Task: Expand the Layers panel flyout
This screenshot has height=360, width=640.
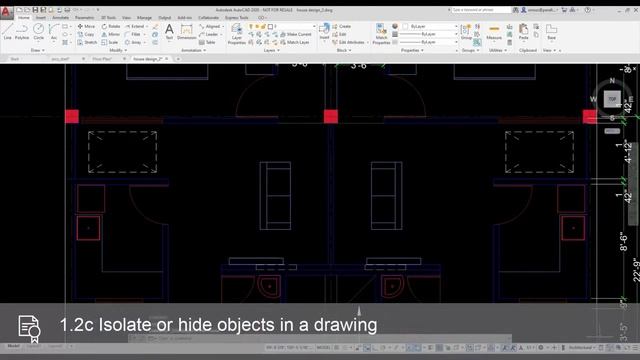Action: click(271, 50)
